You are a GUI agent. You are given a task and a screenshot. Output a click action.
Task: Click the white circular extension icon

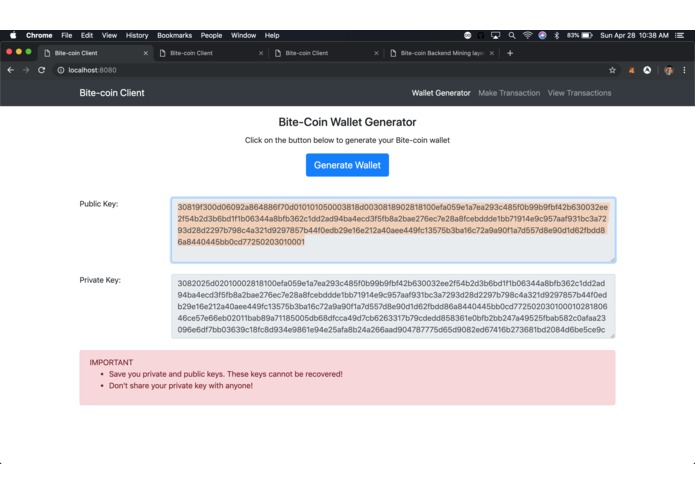pyautogui.click(x=647, y=70)
